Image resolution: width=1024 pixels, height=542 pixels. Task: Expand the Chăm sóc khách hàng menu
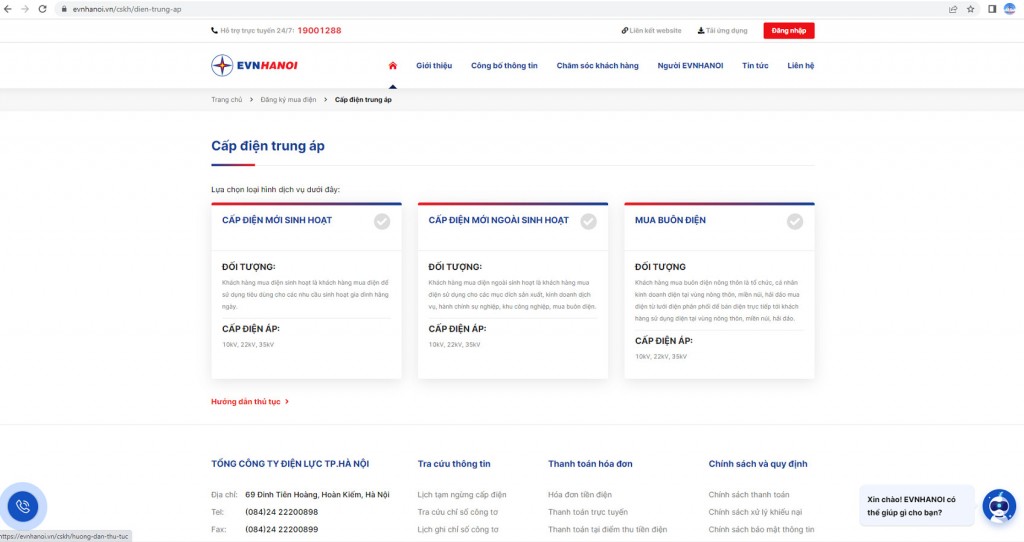tap(598, 65)
